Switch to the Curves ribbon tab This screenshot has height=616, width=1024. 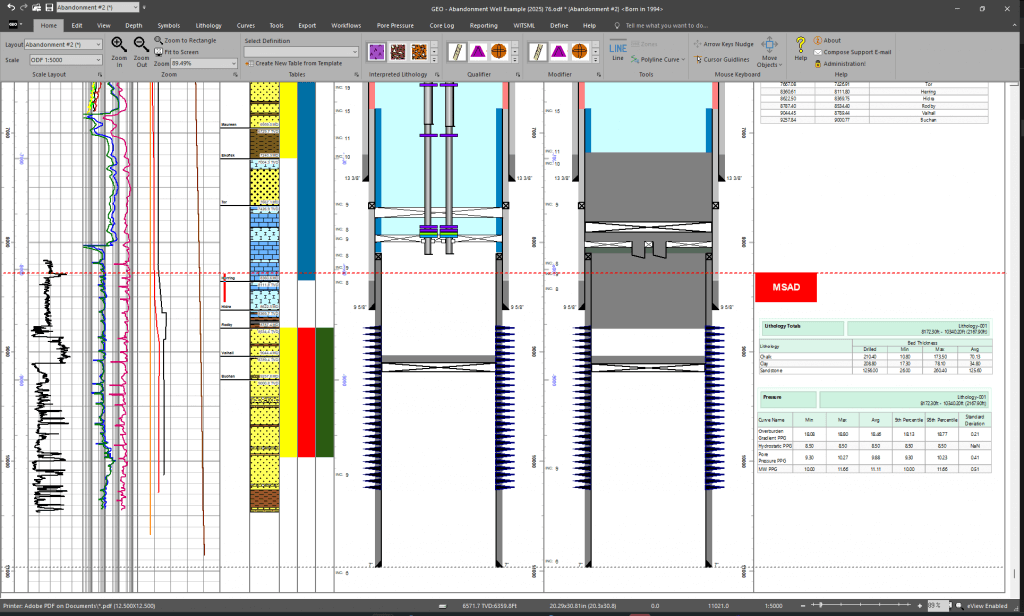click(246, 25)
